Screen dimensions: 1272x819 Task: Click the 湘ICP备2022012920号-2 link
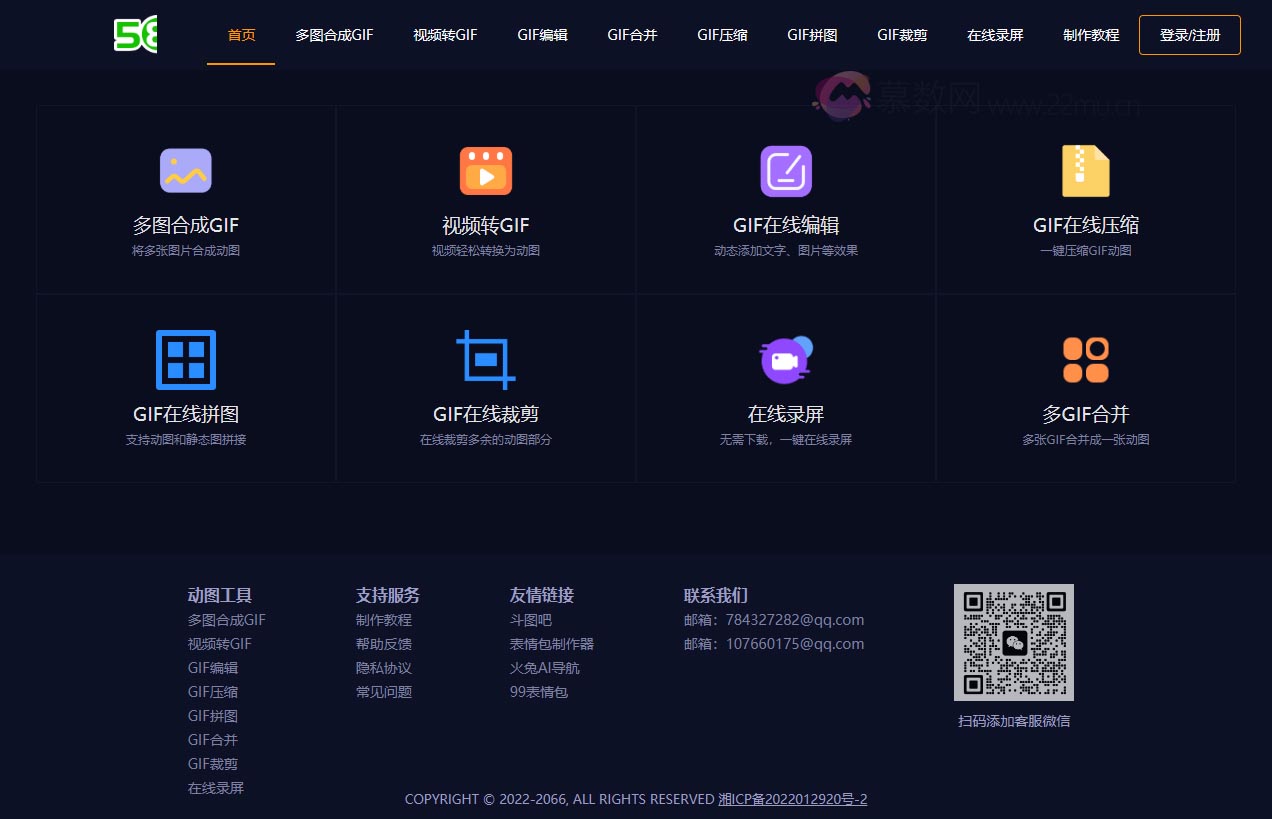point(792,799)
